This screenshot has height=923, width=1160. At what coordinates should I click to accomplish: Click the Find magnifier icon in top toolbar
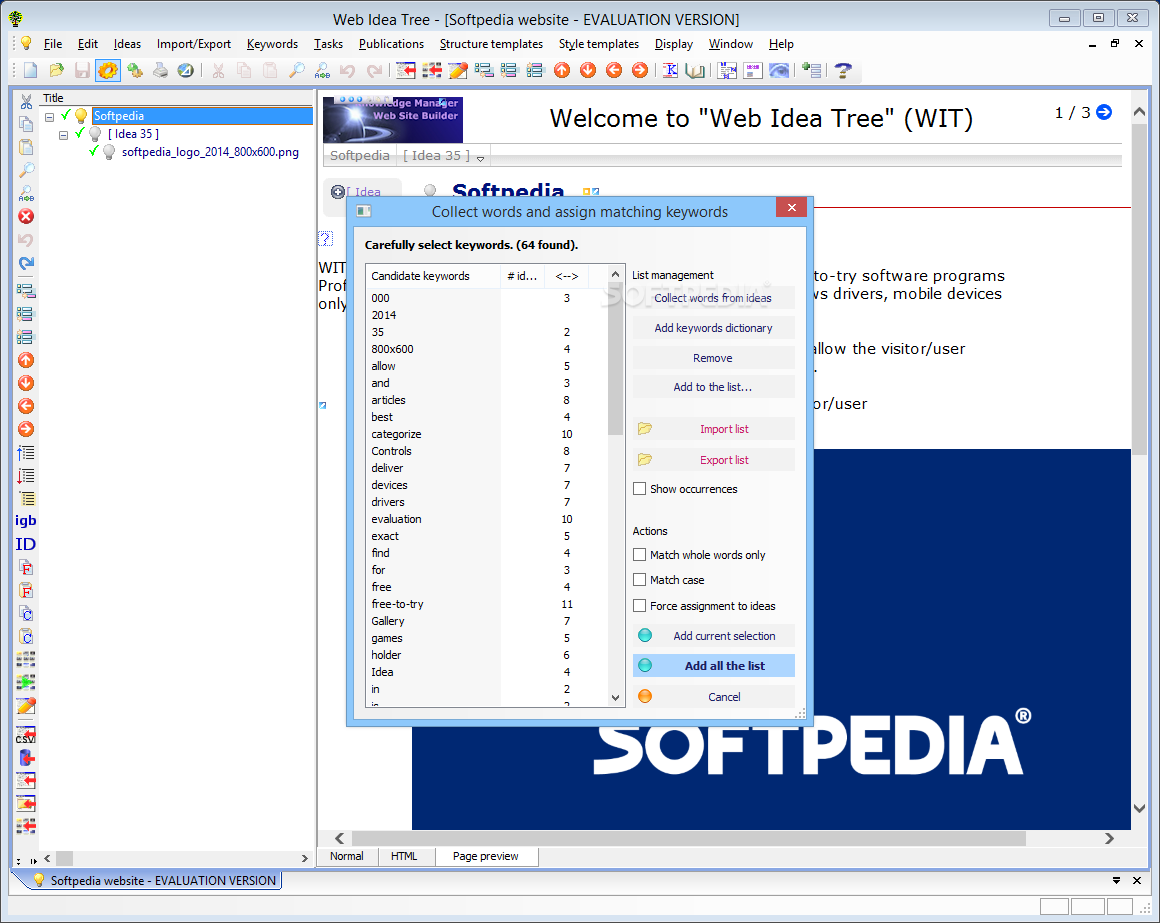297,70
